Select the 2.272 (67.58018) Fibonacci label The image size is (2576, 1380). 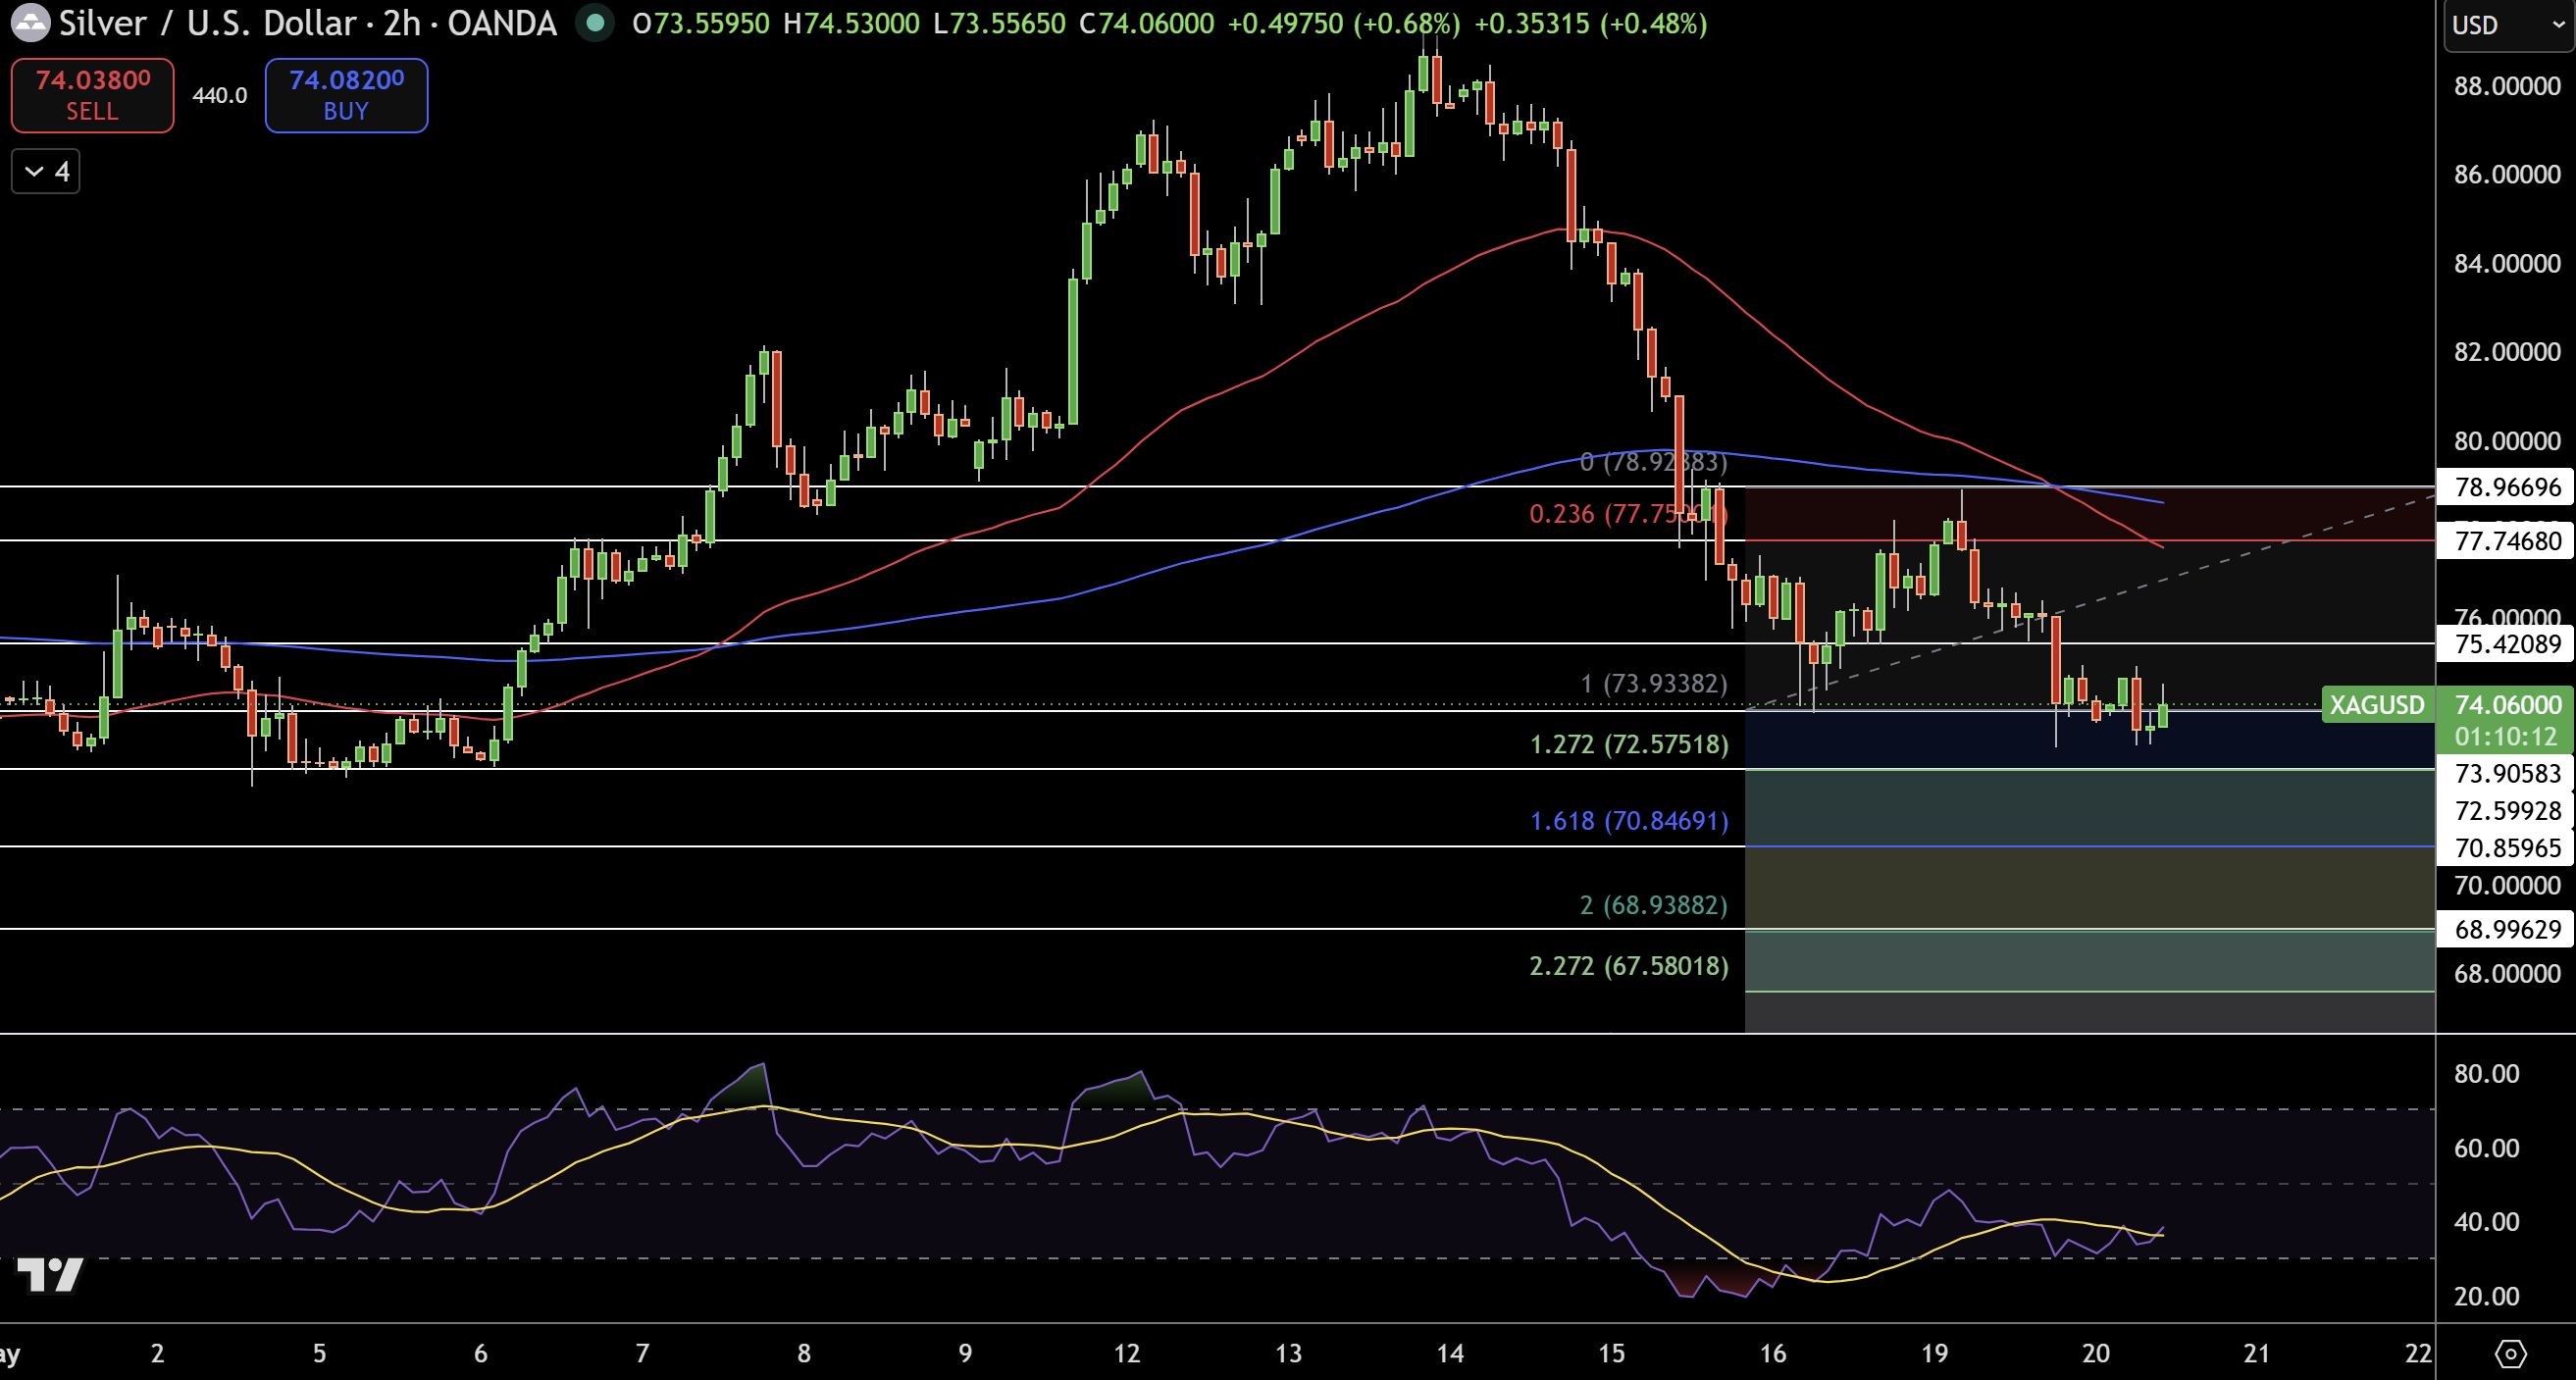point(1629,966)
